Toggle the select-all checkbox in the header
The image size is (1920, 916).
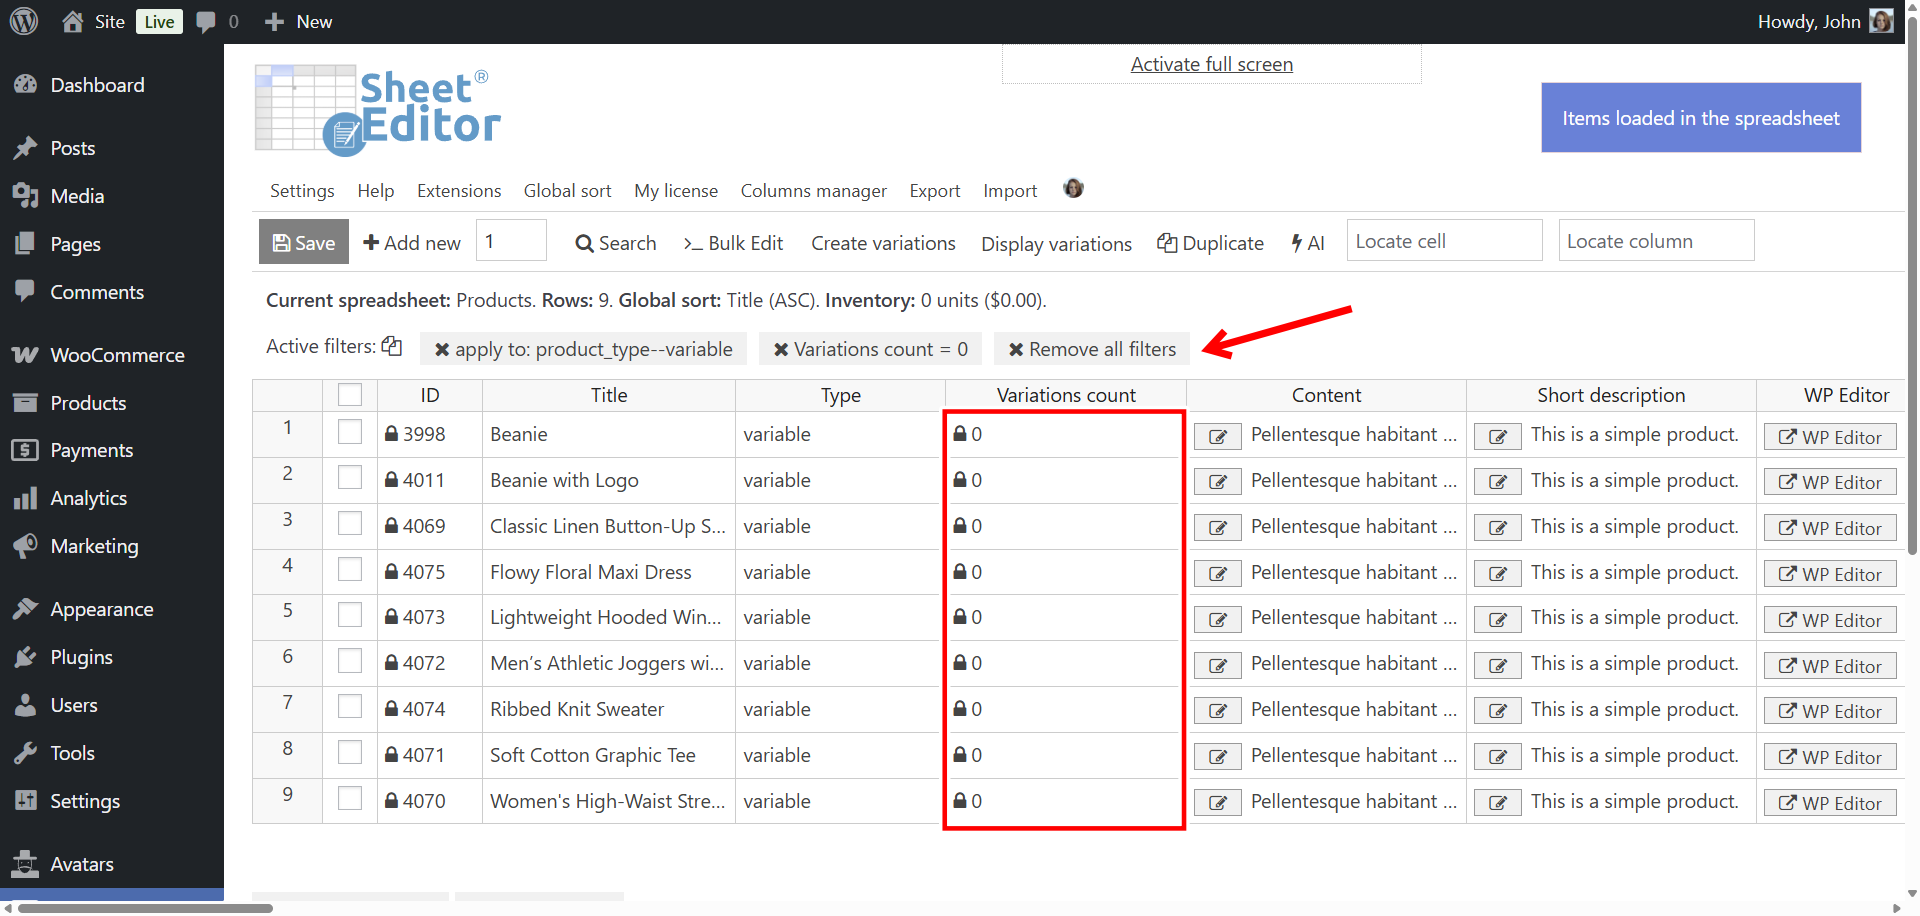(x=349, y=394)
